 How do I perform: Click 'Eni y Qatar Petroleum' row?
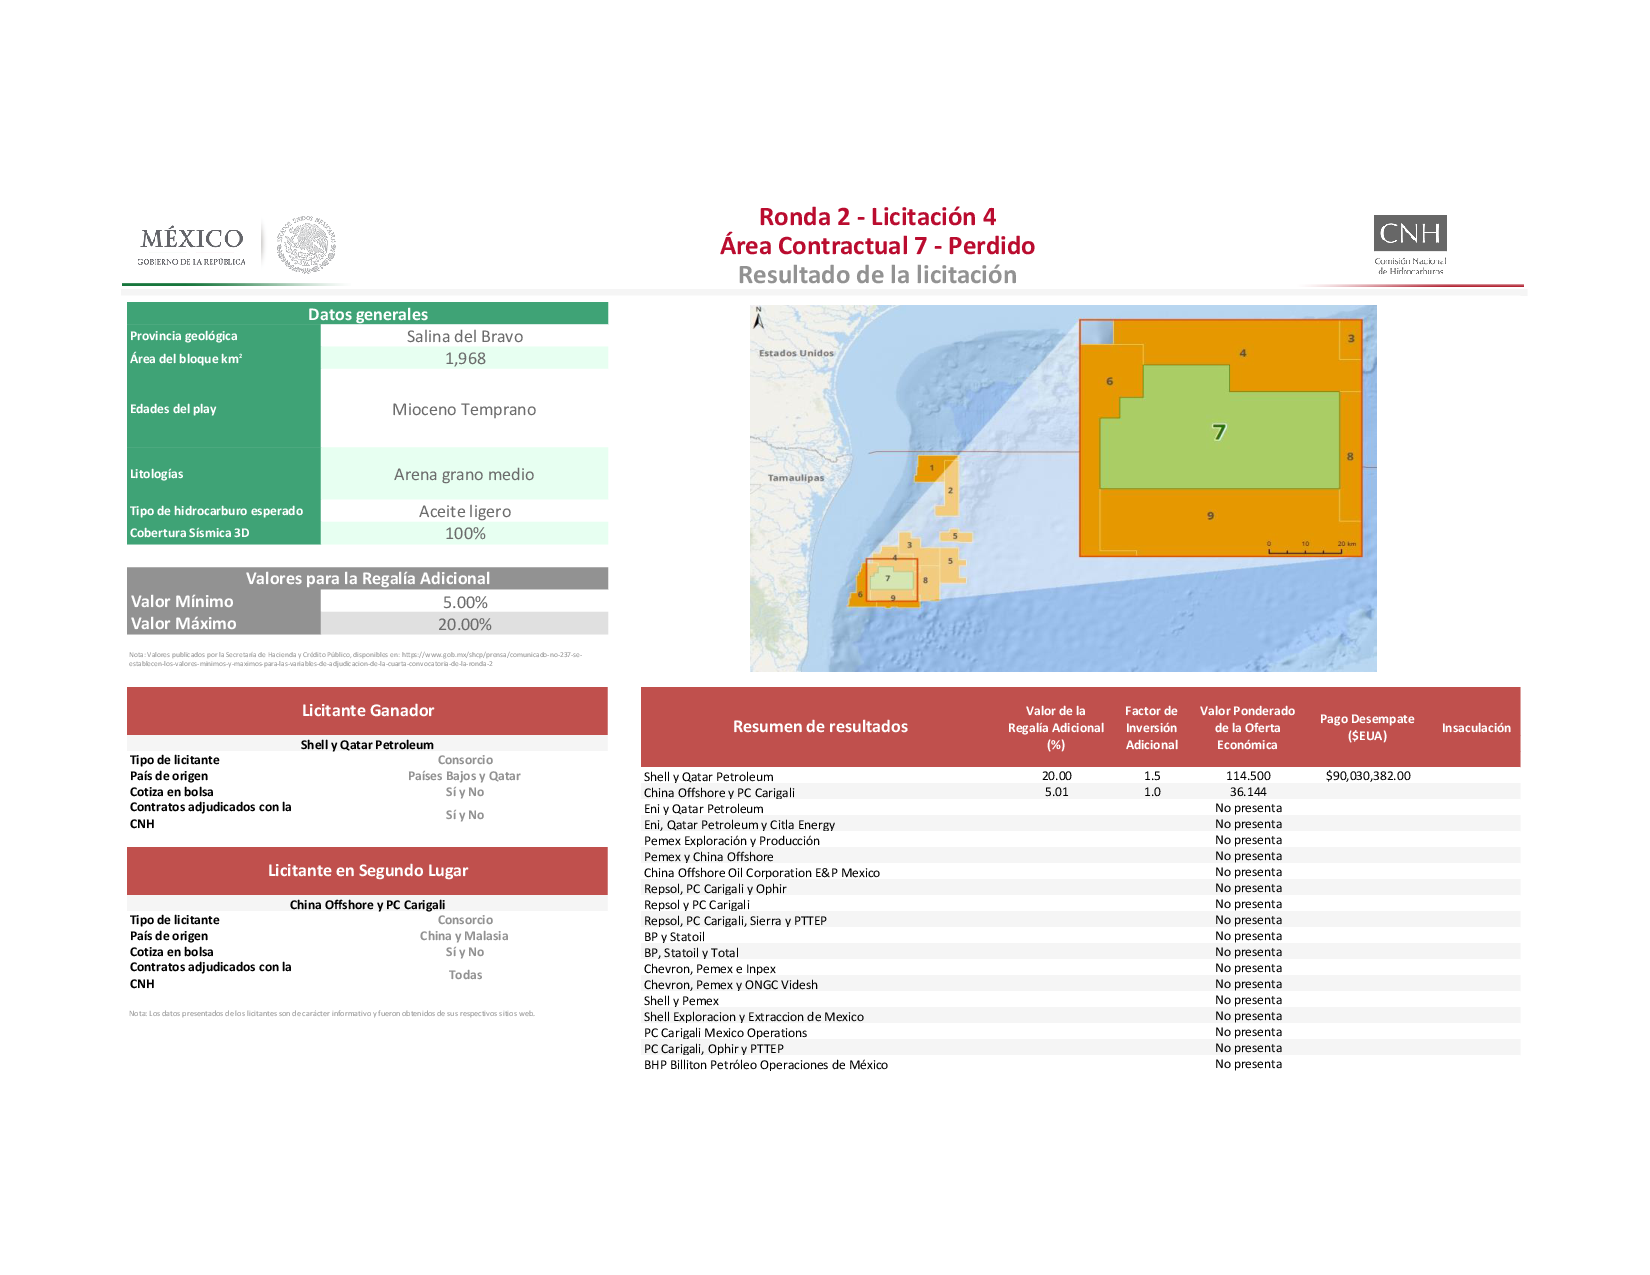click(x=1080, y=808)
